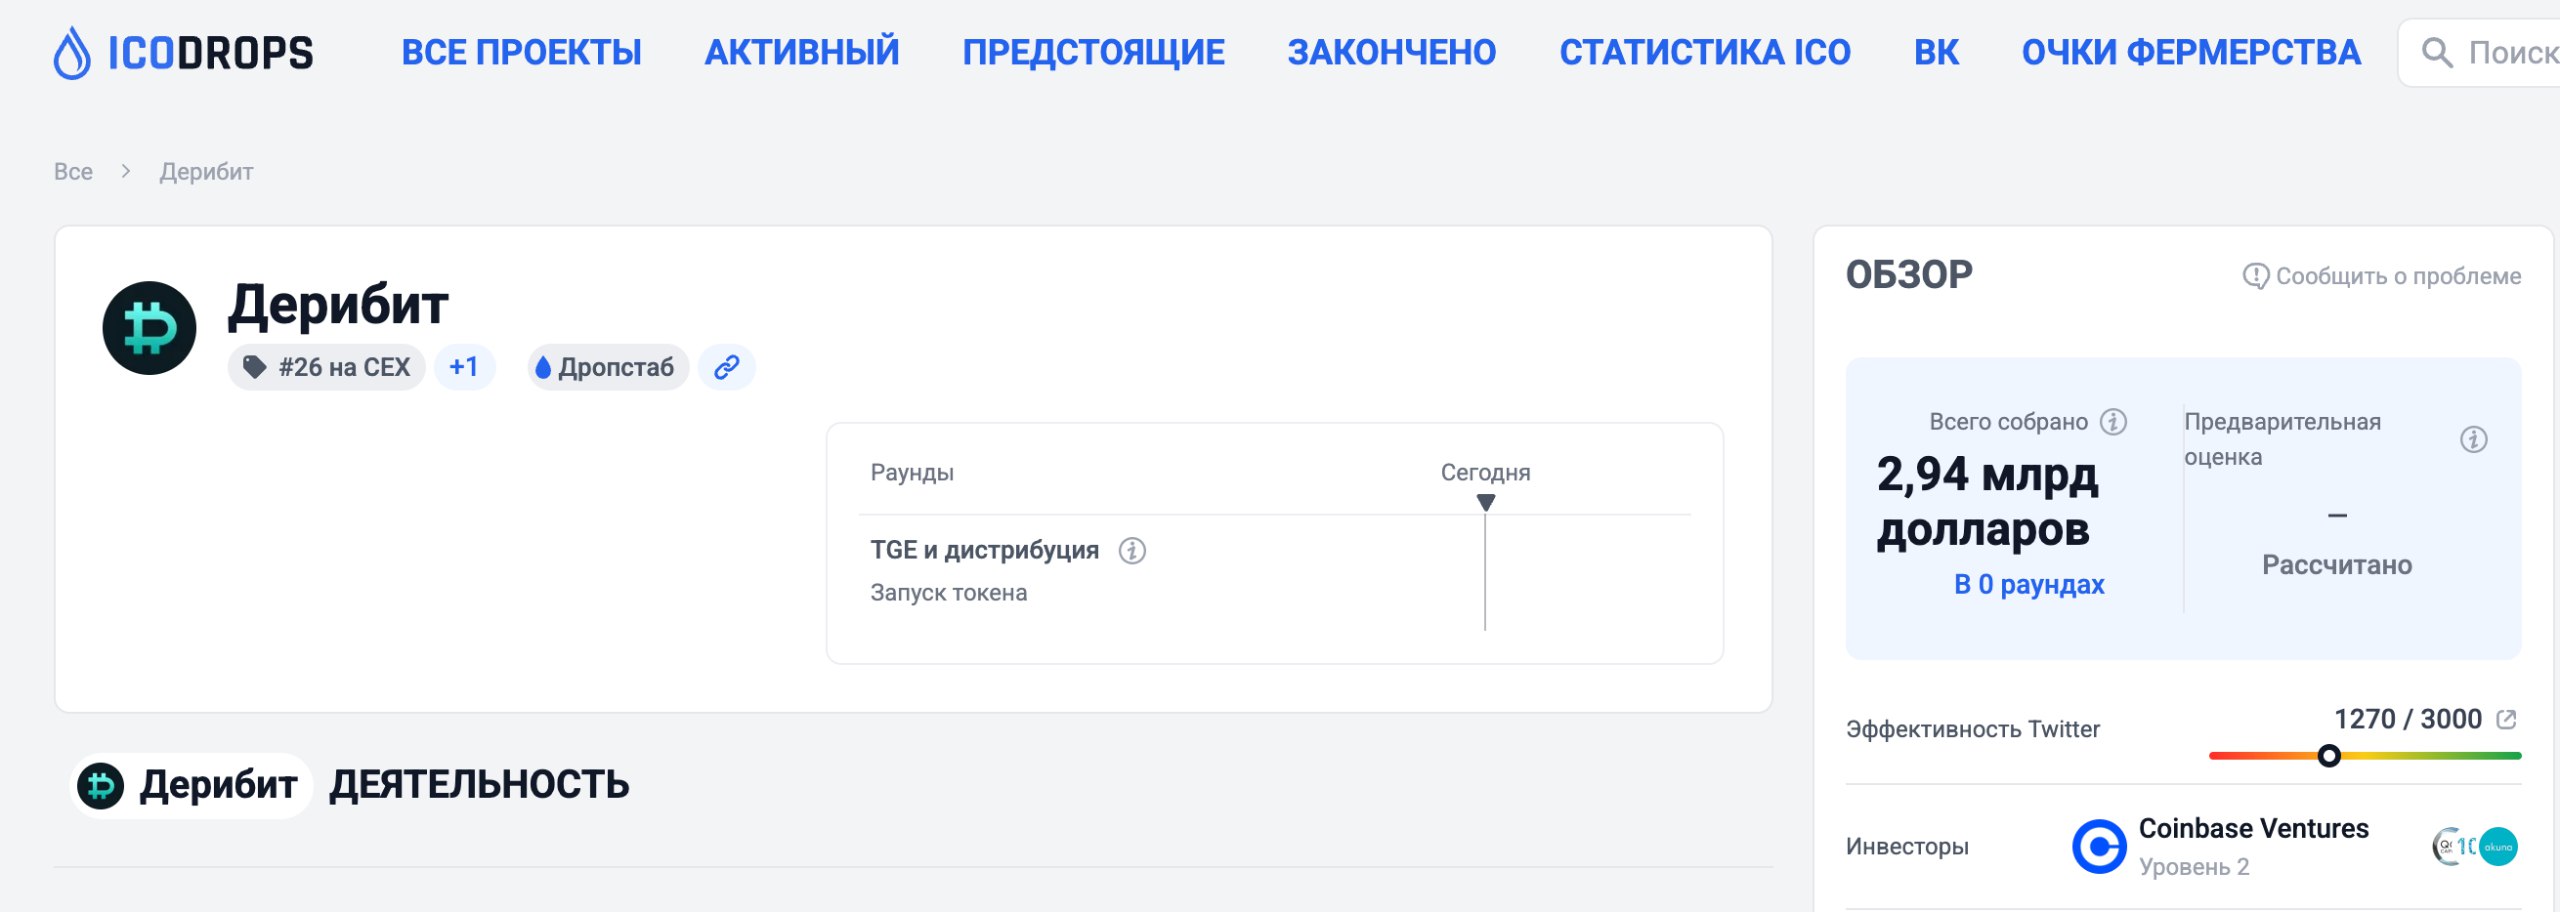The width and height of the screenshot is (2560, 912).
Task: Click the Раунды column header
Action: click(912, 472)
